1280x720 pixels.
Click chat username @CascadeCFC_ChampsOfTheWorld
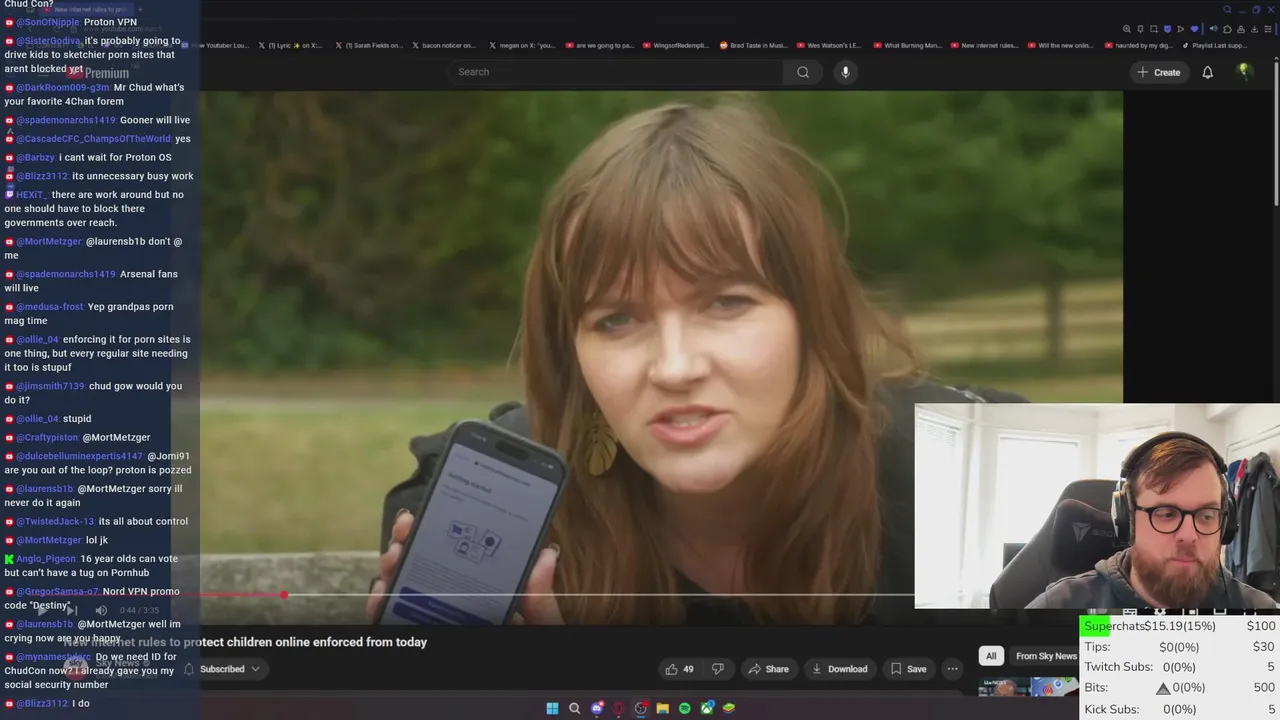(94, 139)
